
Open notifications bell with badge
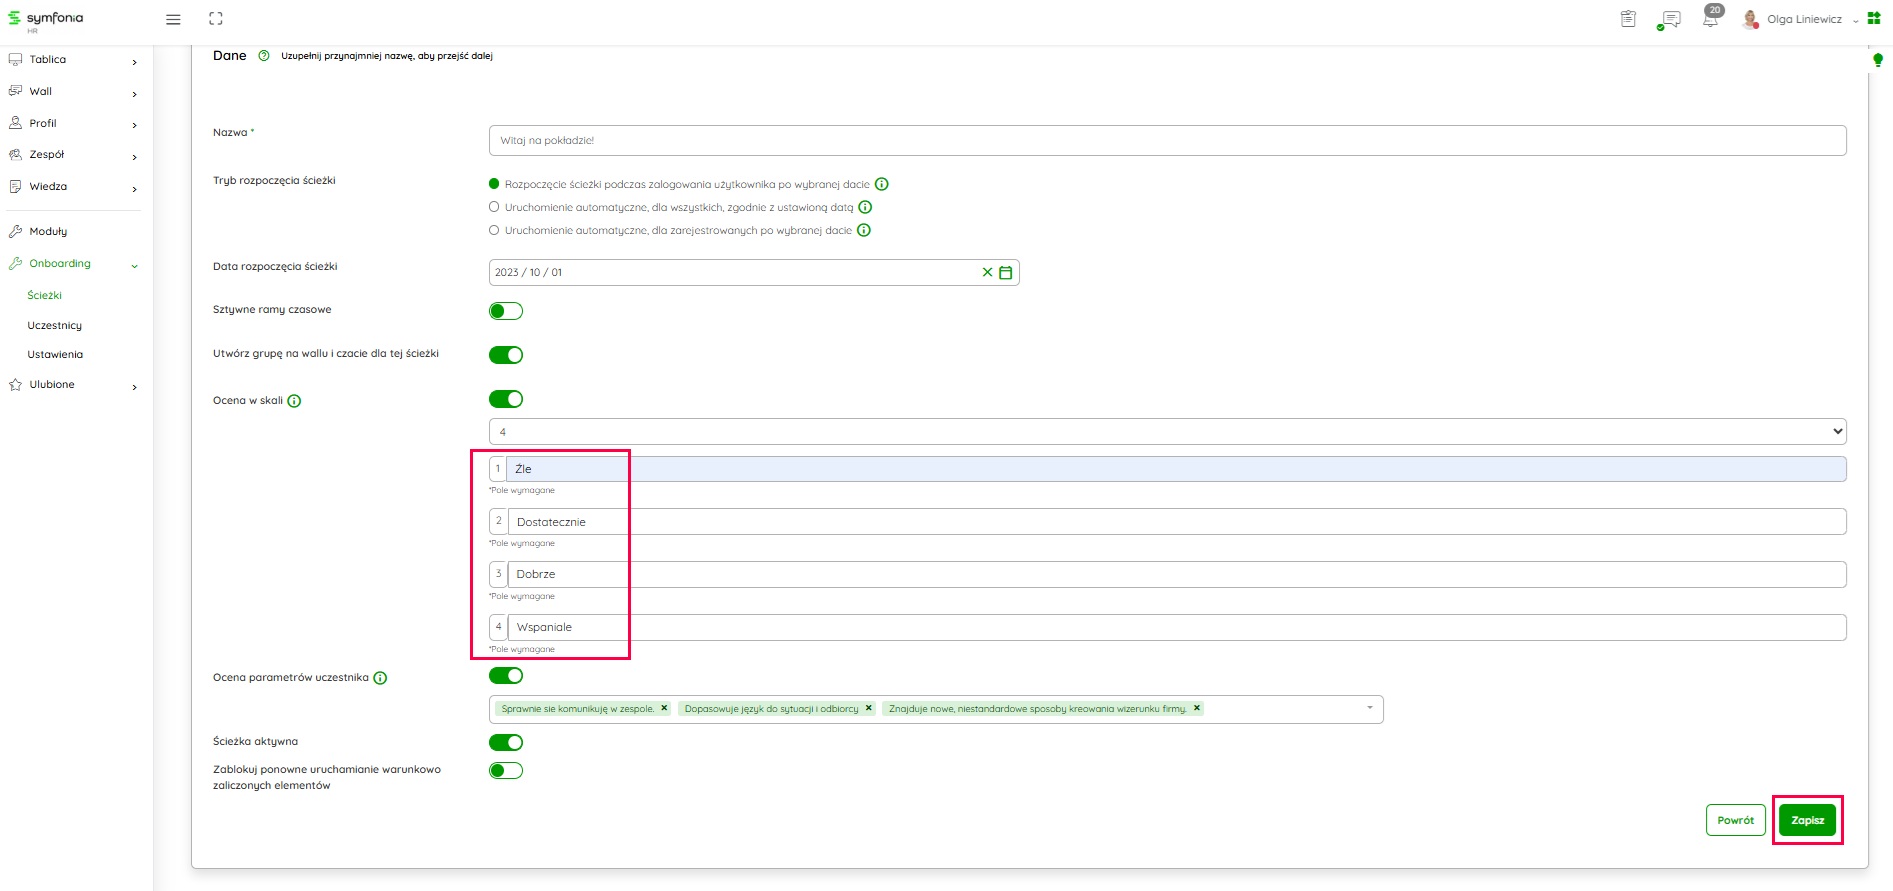point(1711,19)
